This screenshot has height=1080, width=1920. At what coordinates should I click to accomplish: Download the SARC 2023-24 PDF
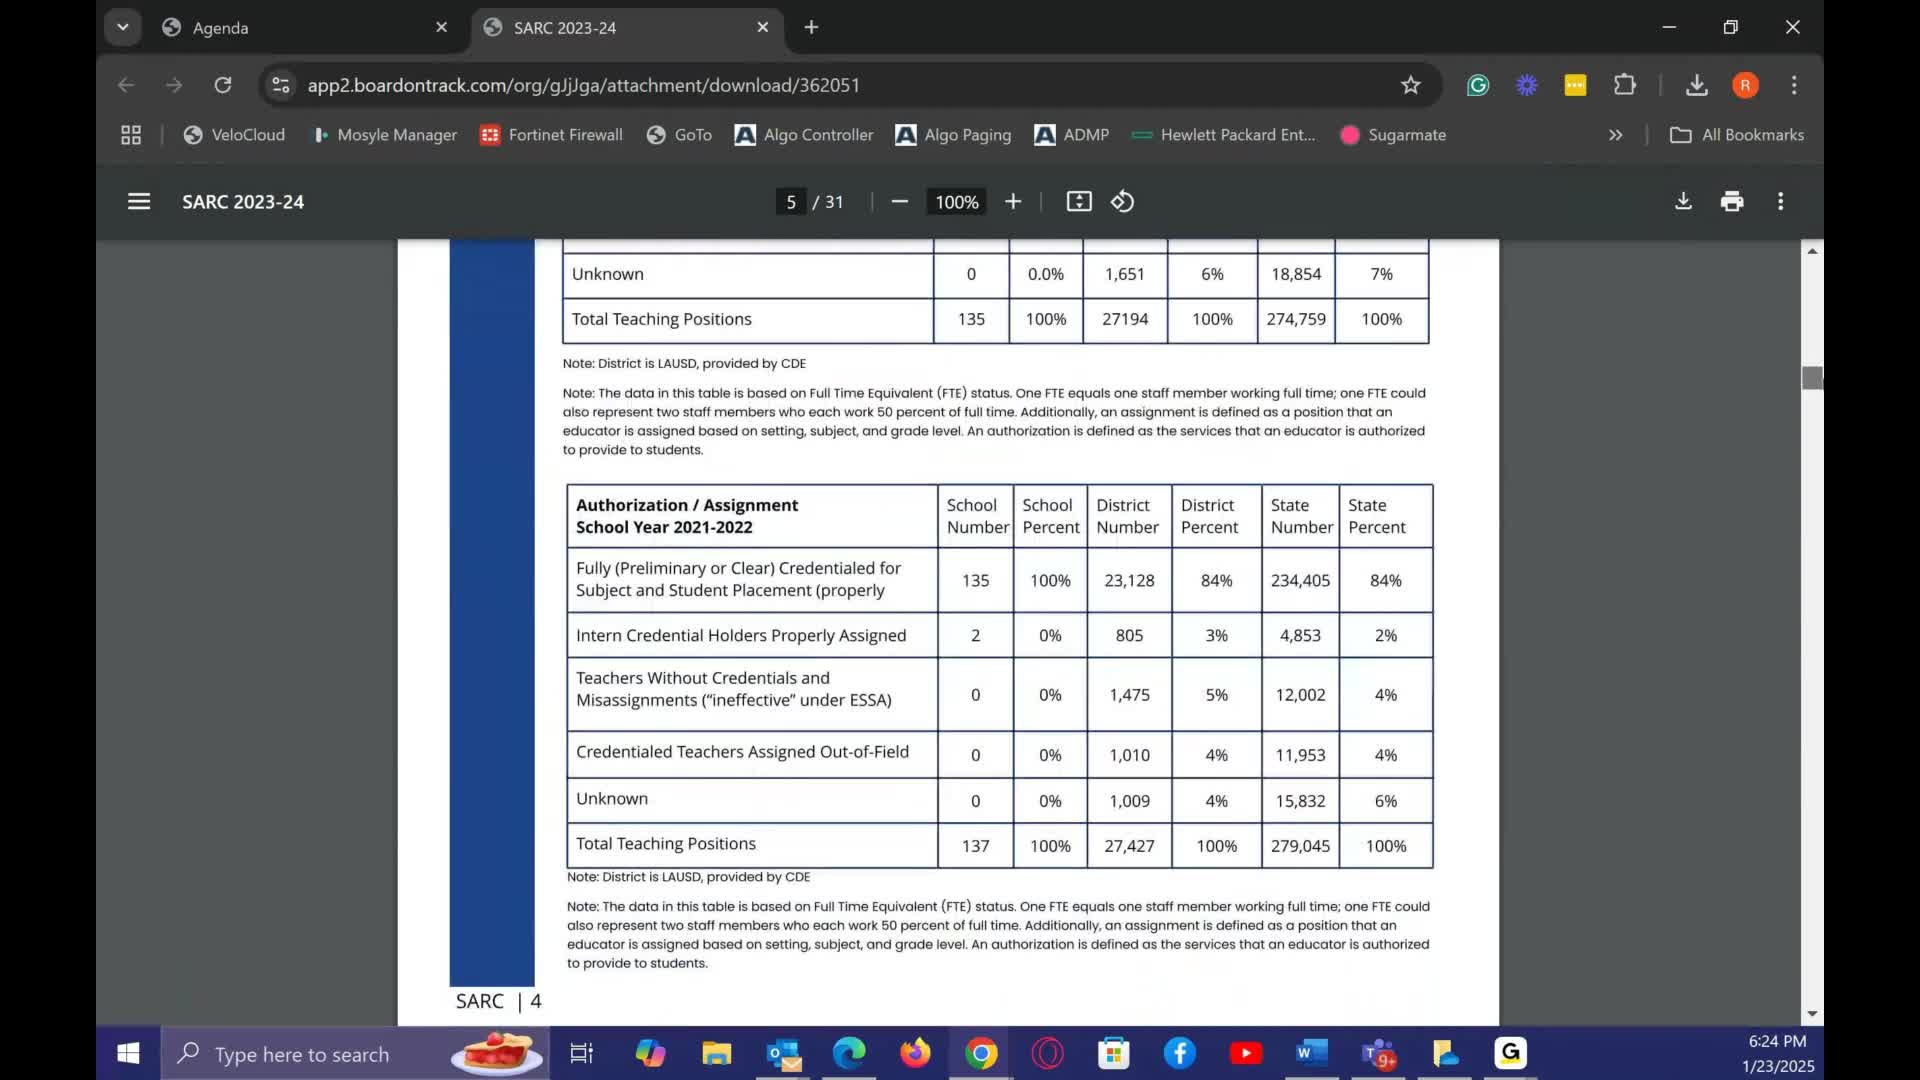(x=1683, y=202)
